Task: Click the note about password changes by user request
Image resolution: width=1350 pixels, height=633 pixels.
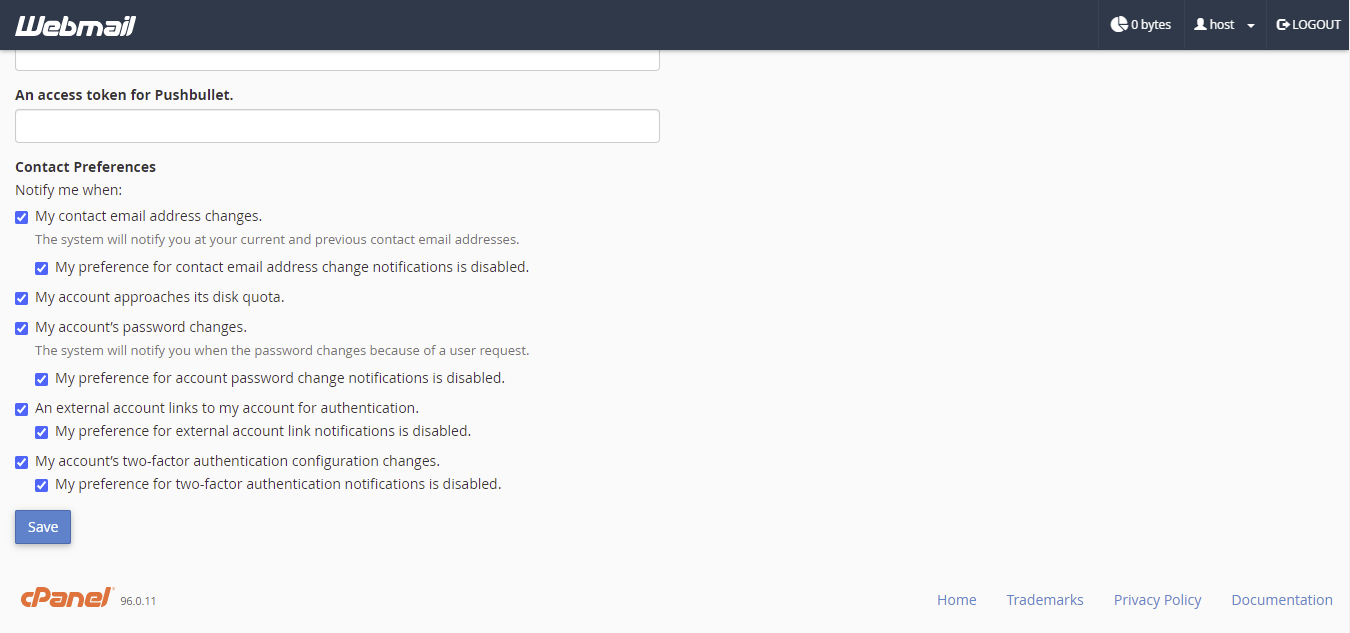Action: tap(282, 351)
